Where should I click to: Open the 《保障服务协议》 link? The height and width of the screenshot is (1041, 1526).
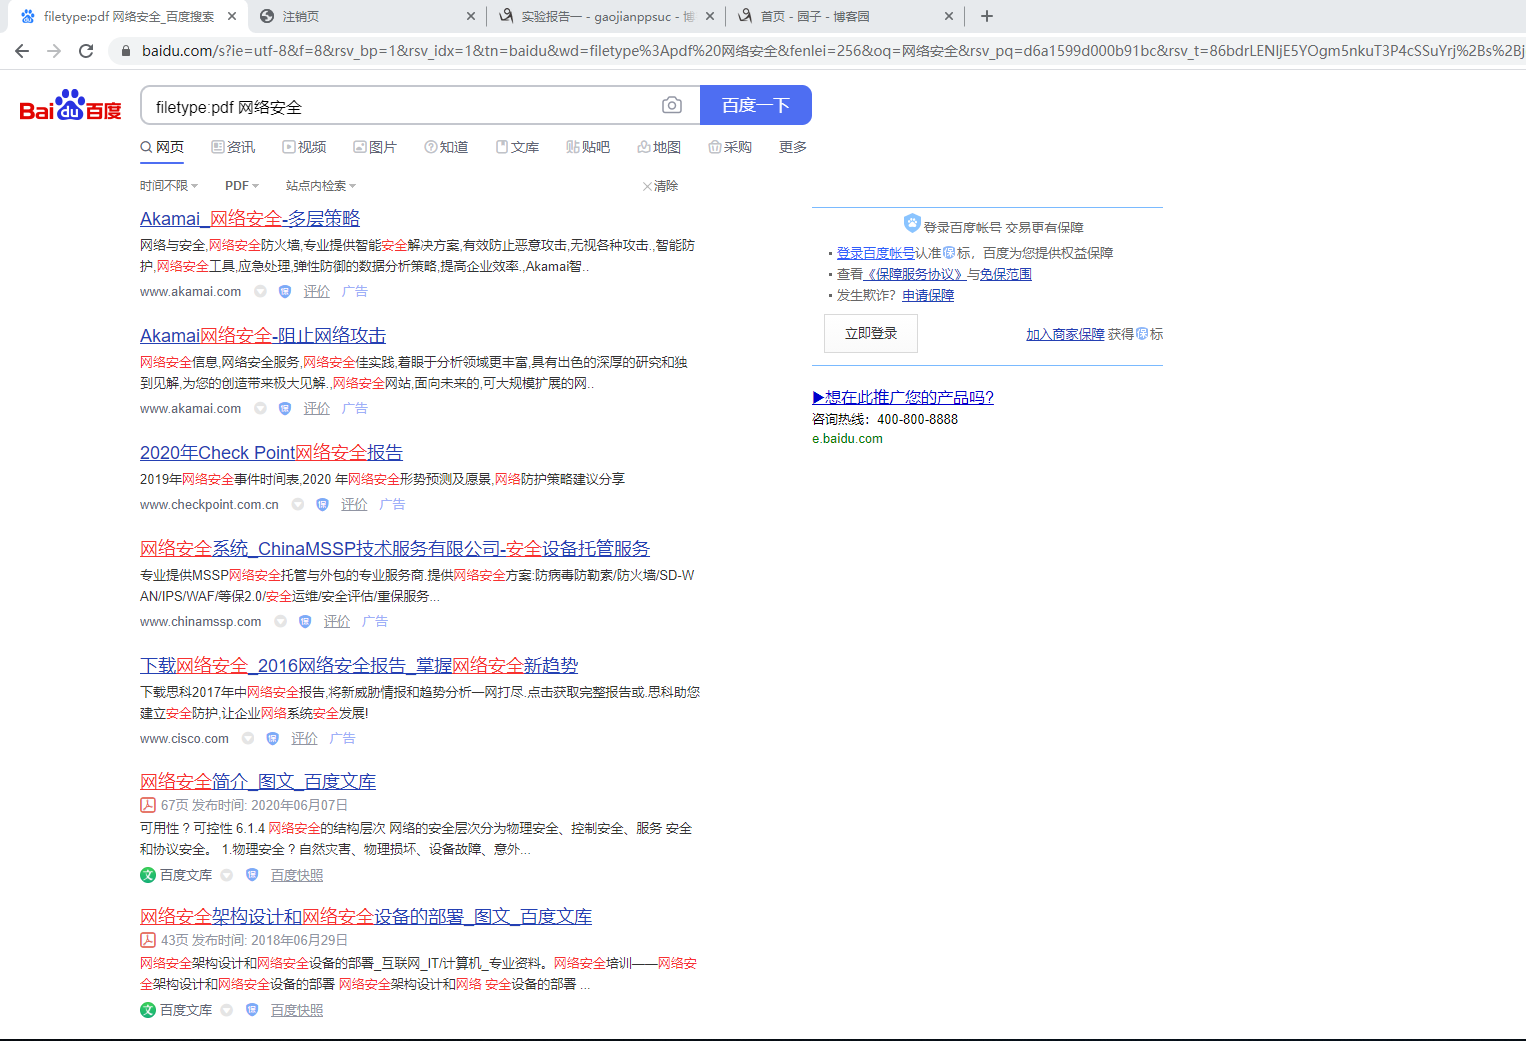pyautogui.click(x=915, y=274)
